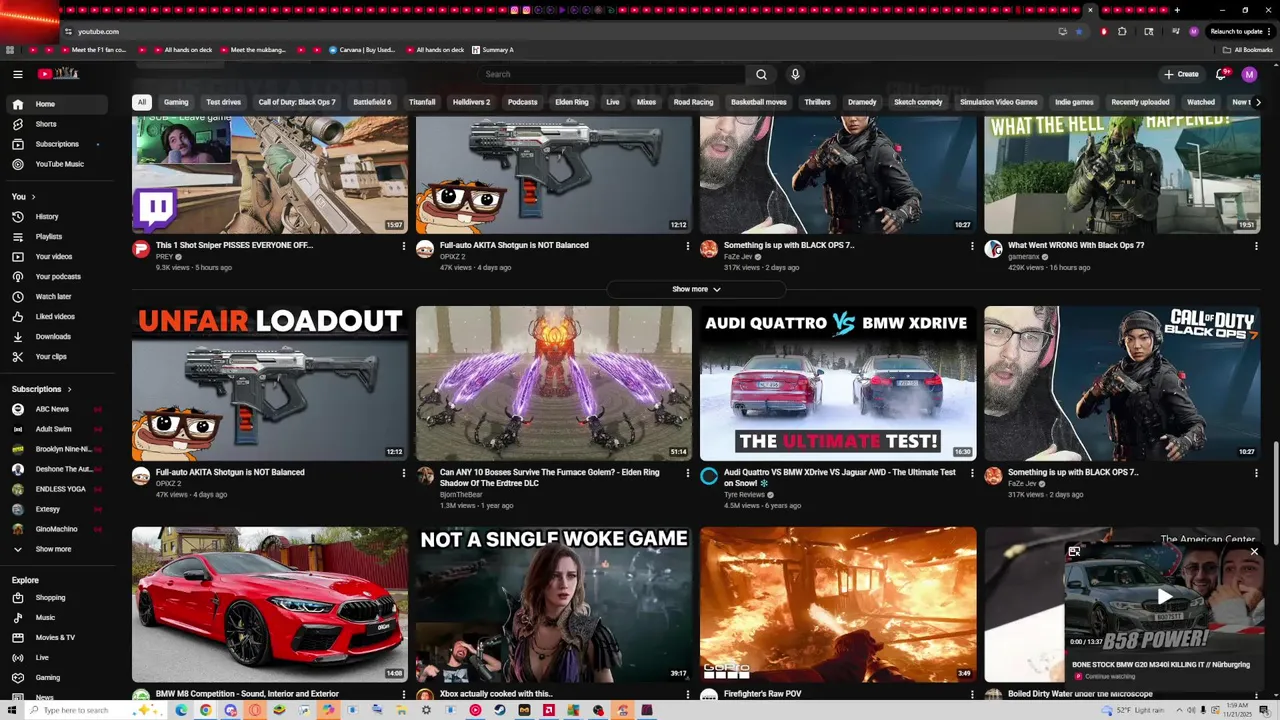Open Gaming under Explore
The image size is (1280, 720).
55,678
